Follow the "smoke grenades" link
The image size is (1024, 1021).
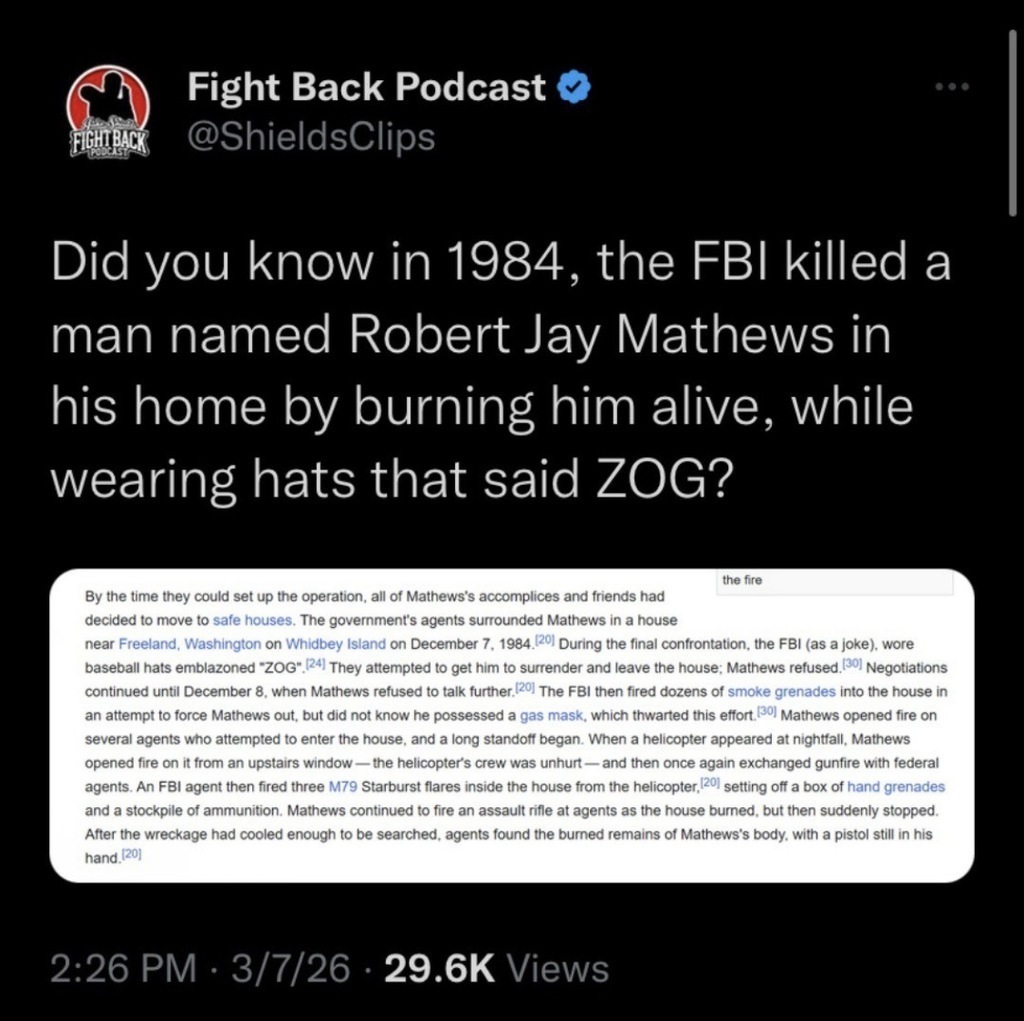point(781,692)
